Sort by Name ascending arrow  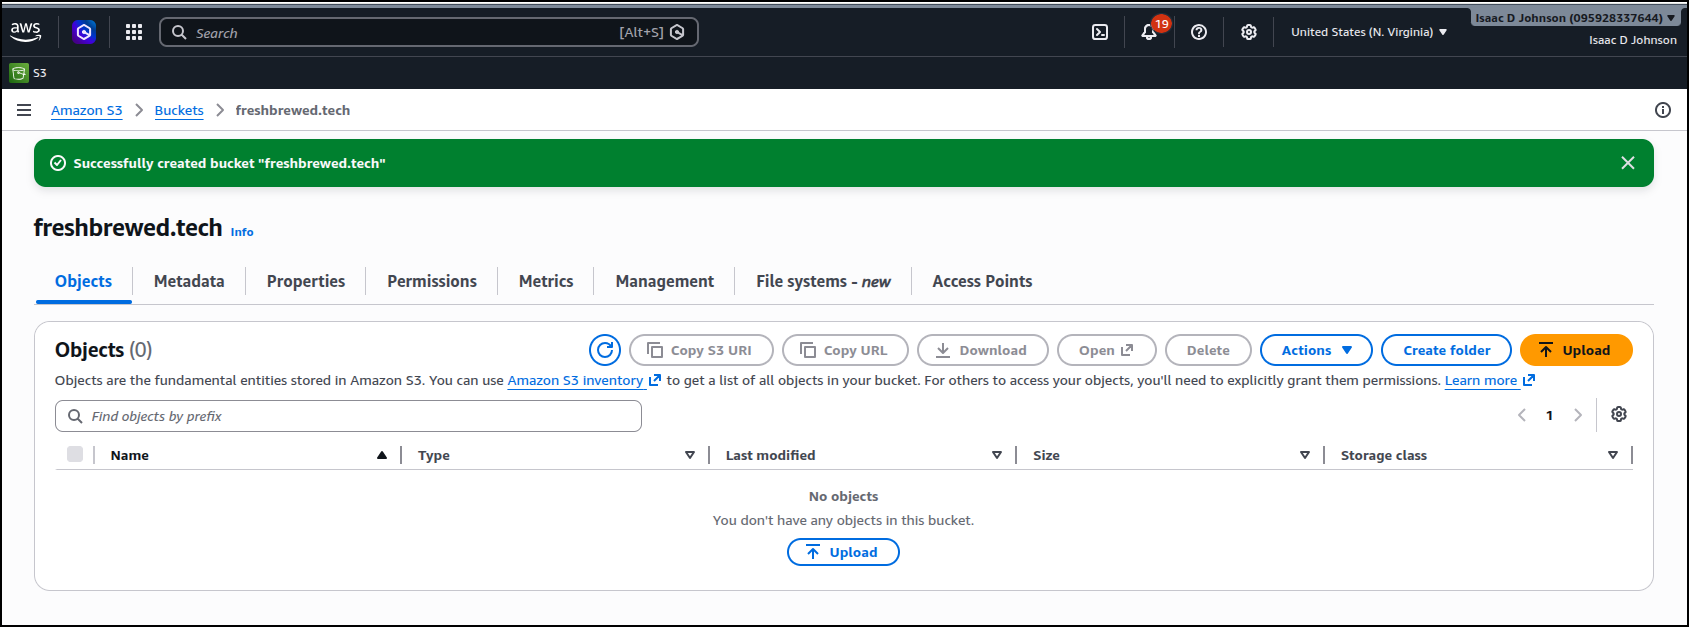(382, 455)
